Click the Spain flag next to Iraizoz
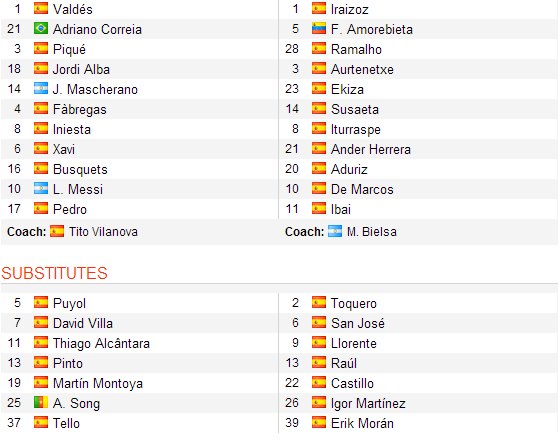Viewport: 559px width, 446px height. click(x=319, y=9)
